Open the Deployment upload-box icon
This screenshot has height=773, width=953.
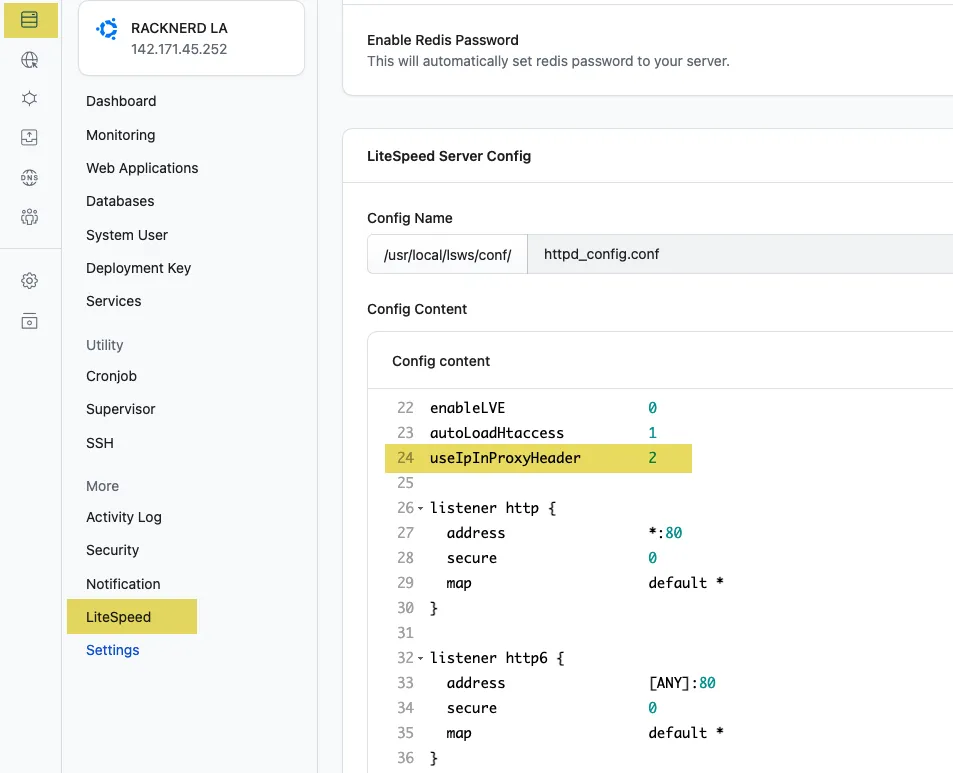click(30, 137)
